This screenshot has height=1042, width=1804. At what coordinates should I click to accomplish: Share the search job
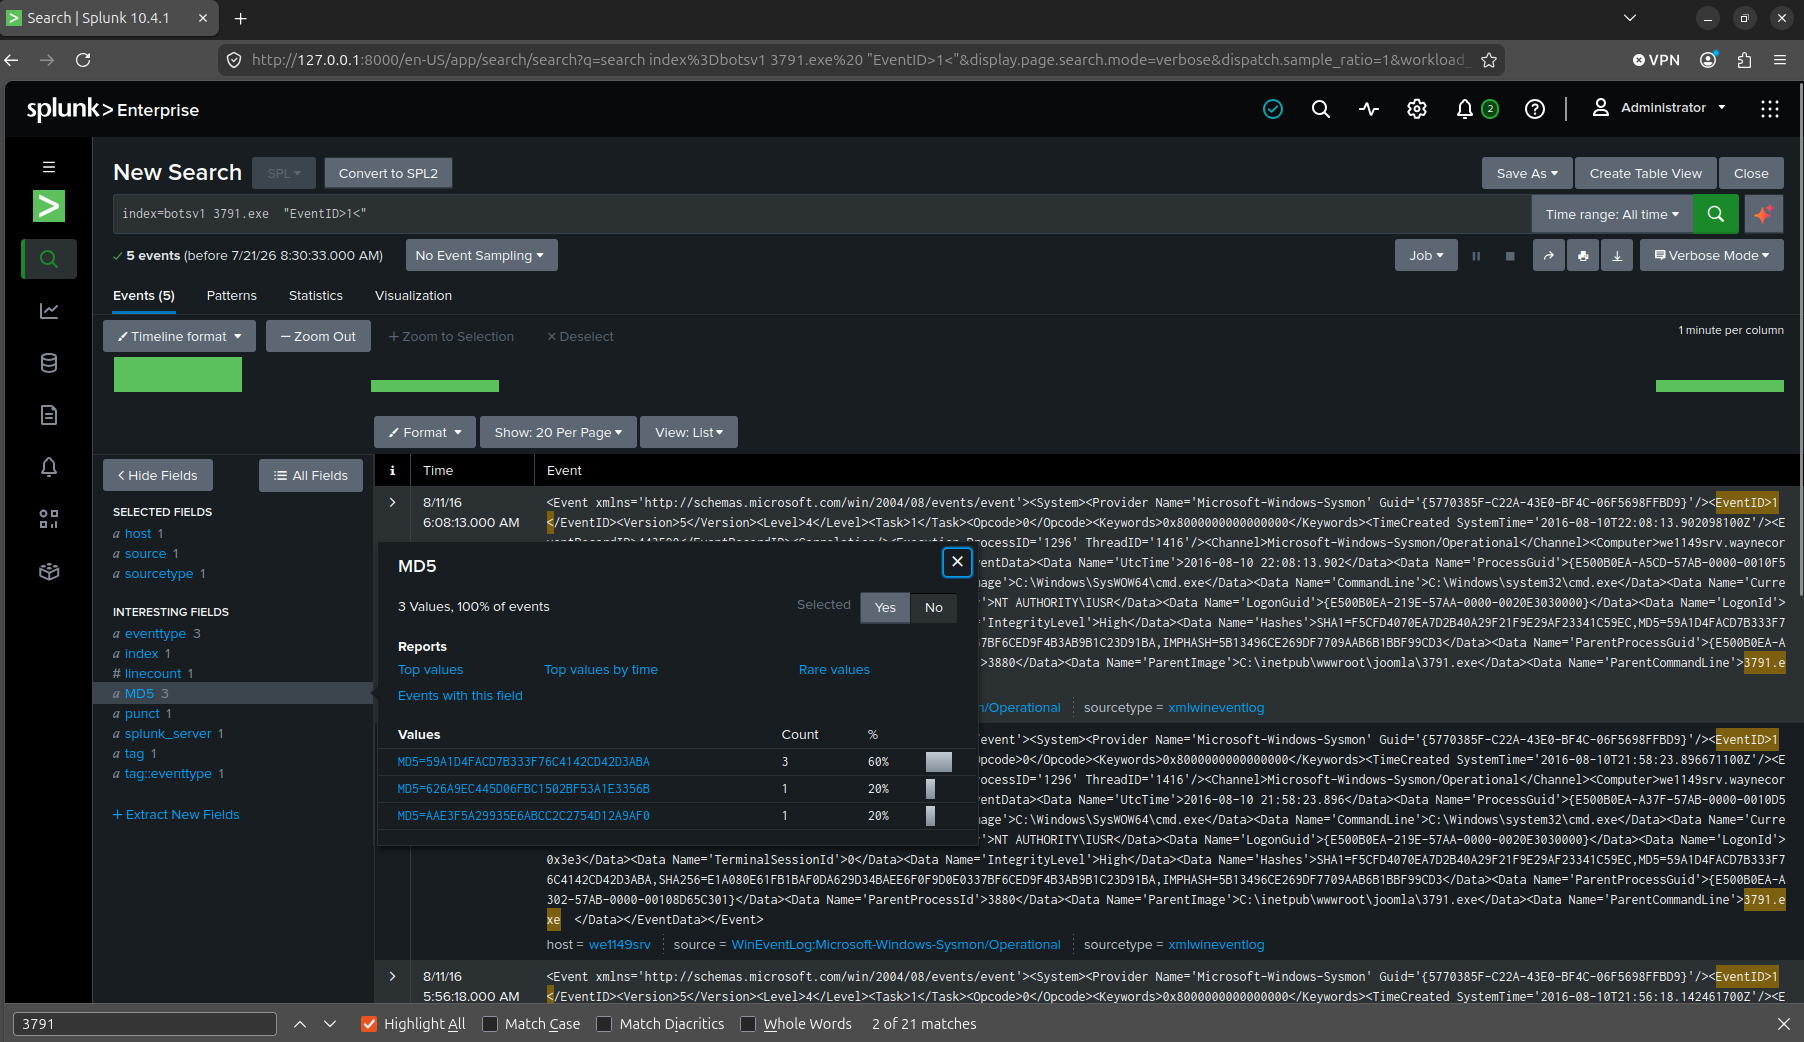pyautogui.click(x=1549, y=256)
